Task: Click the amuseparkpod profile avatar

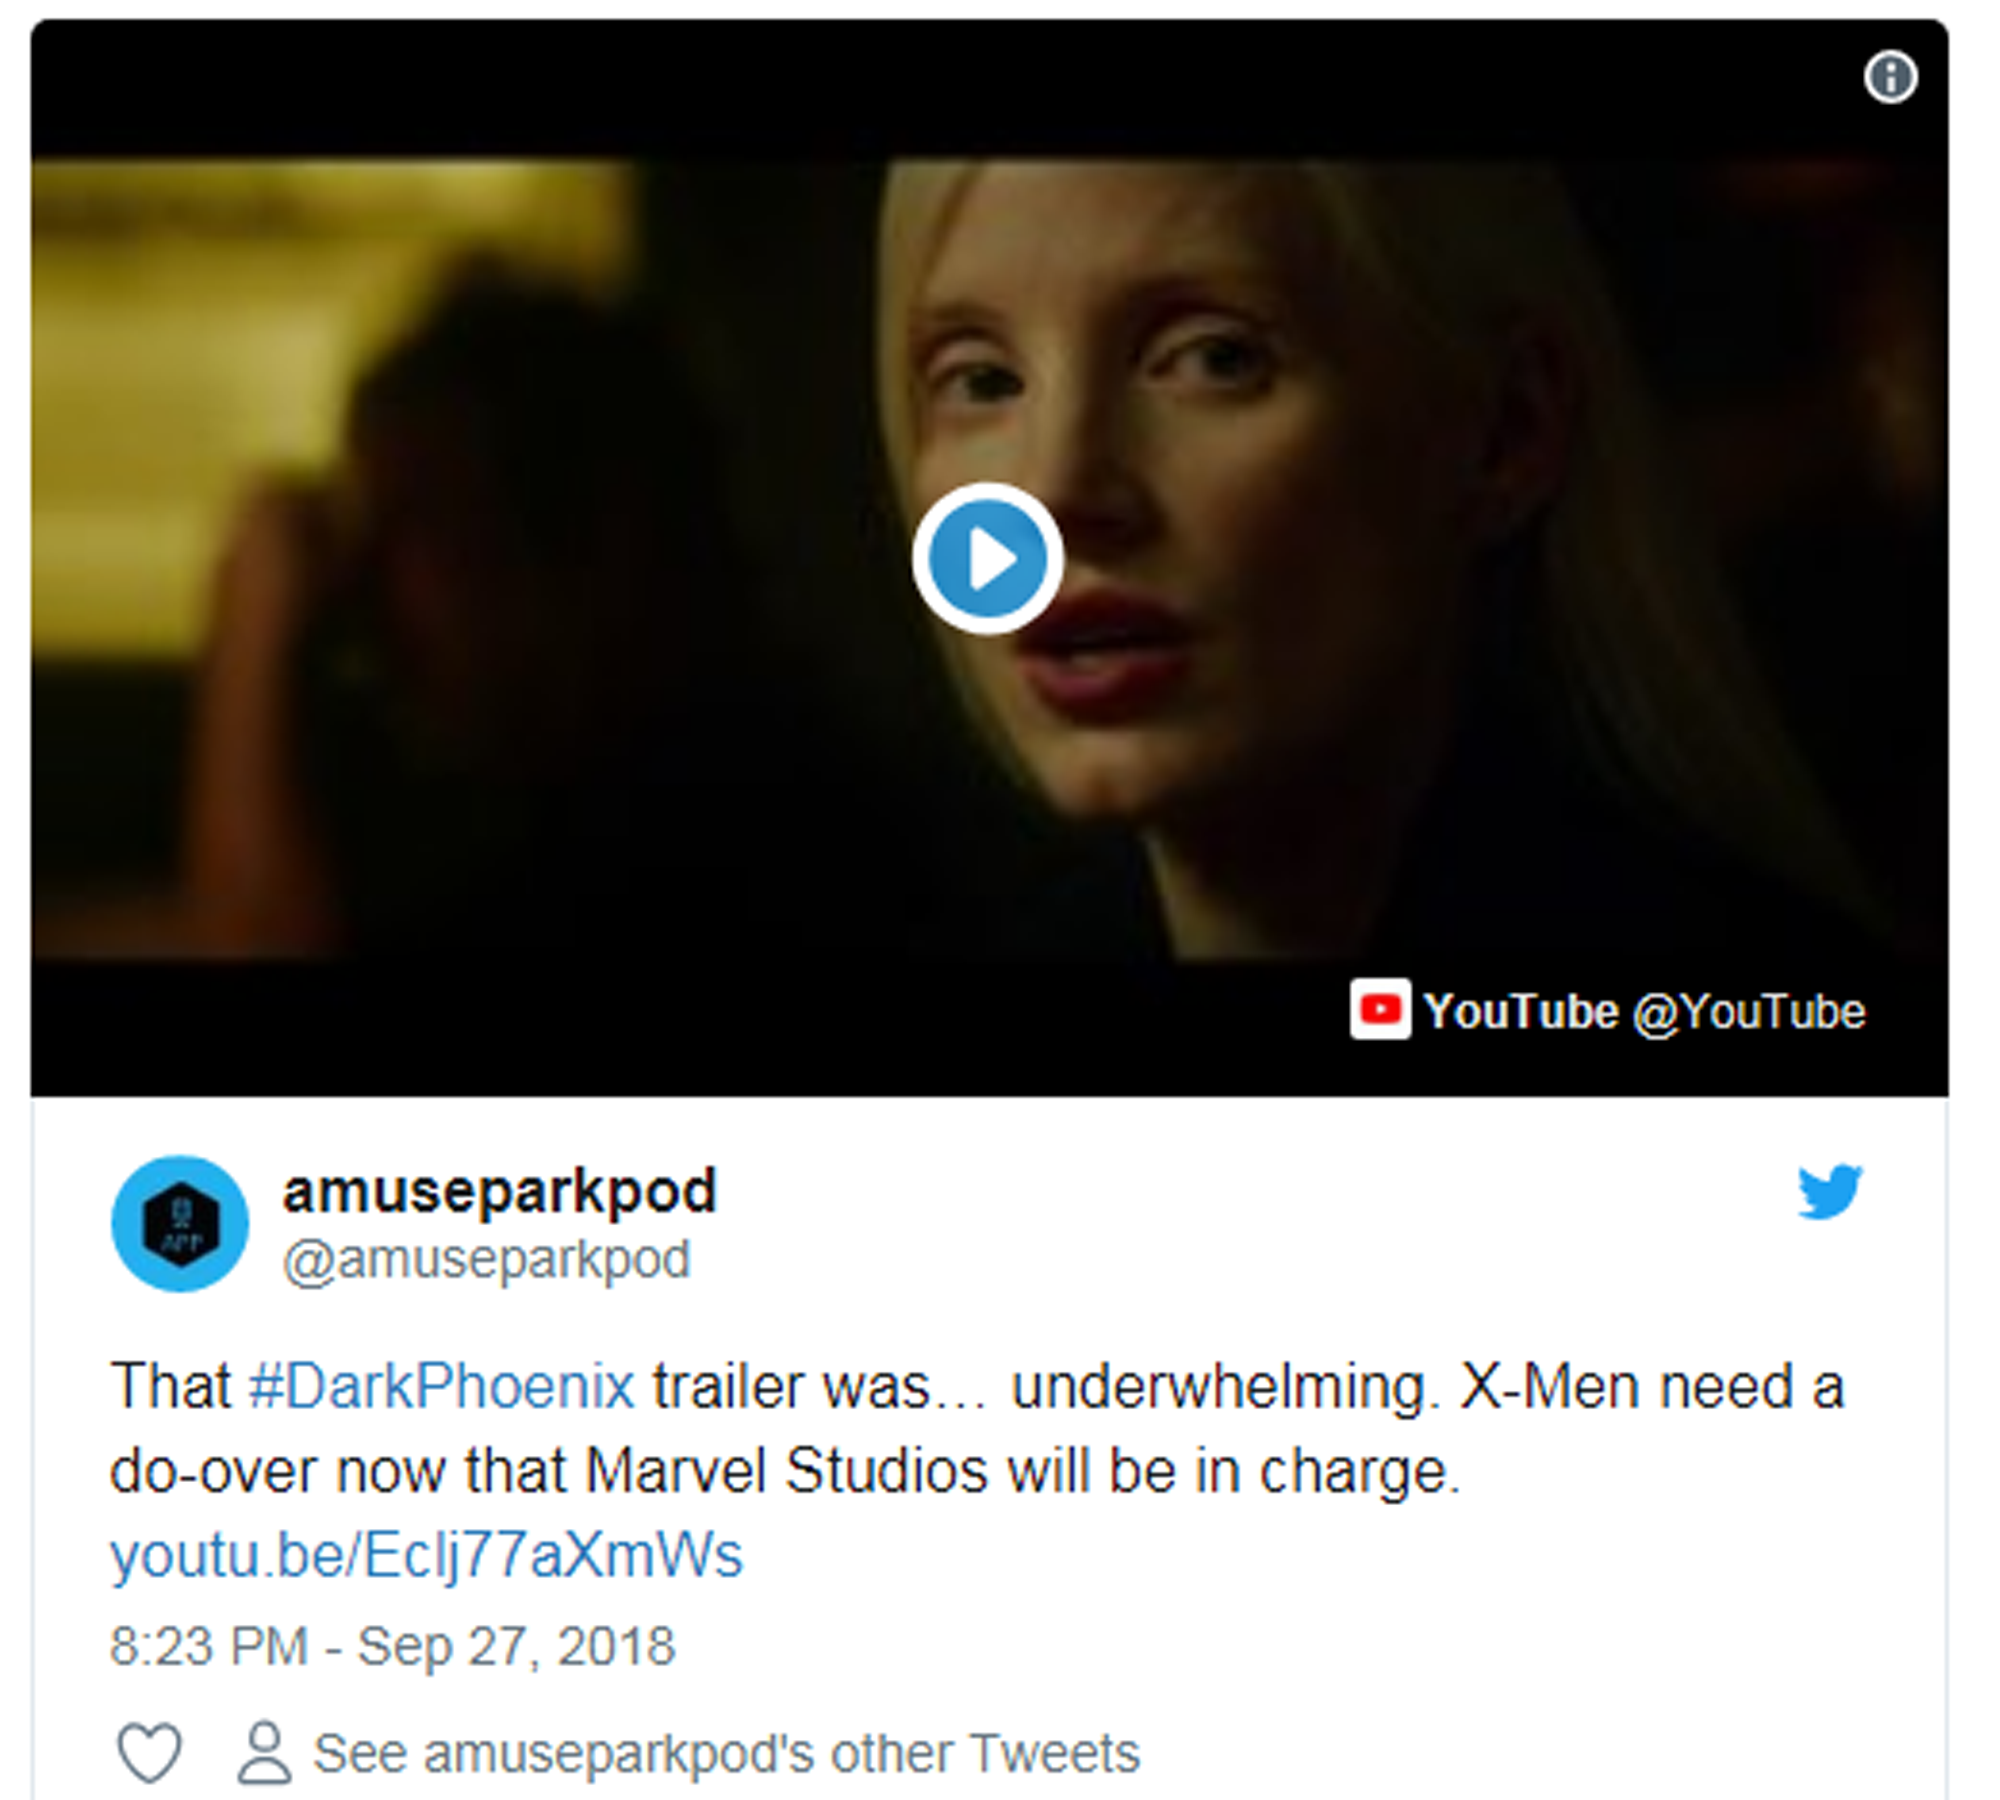Action: 180,1224
